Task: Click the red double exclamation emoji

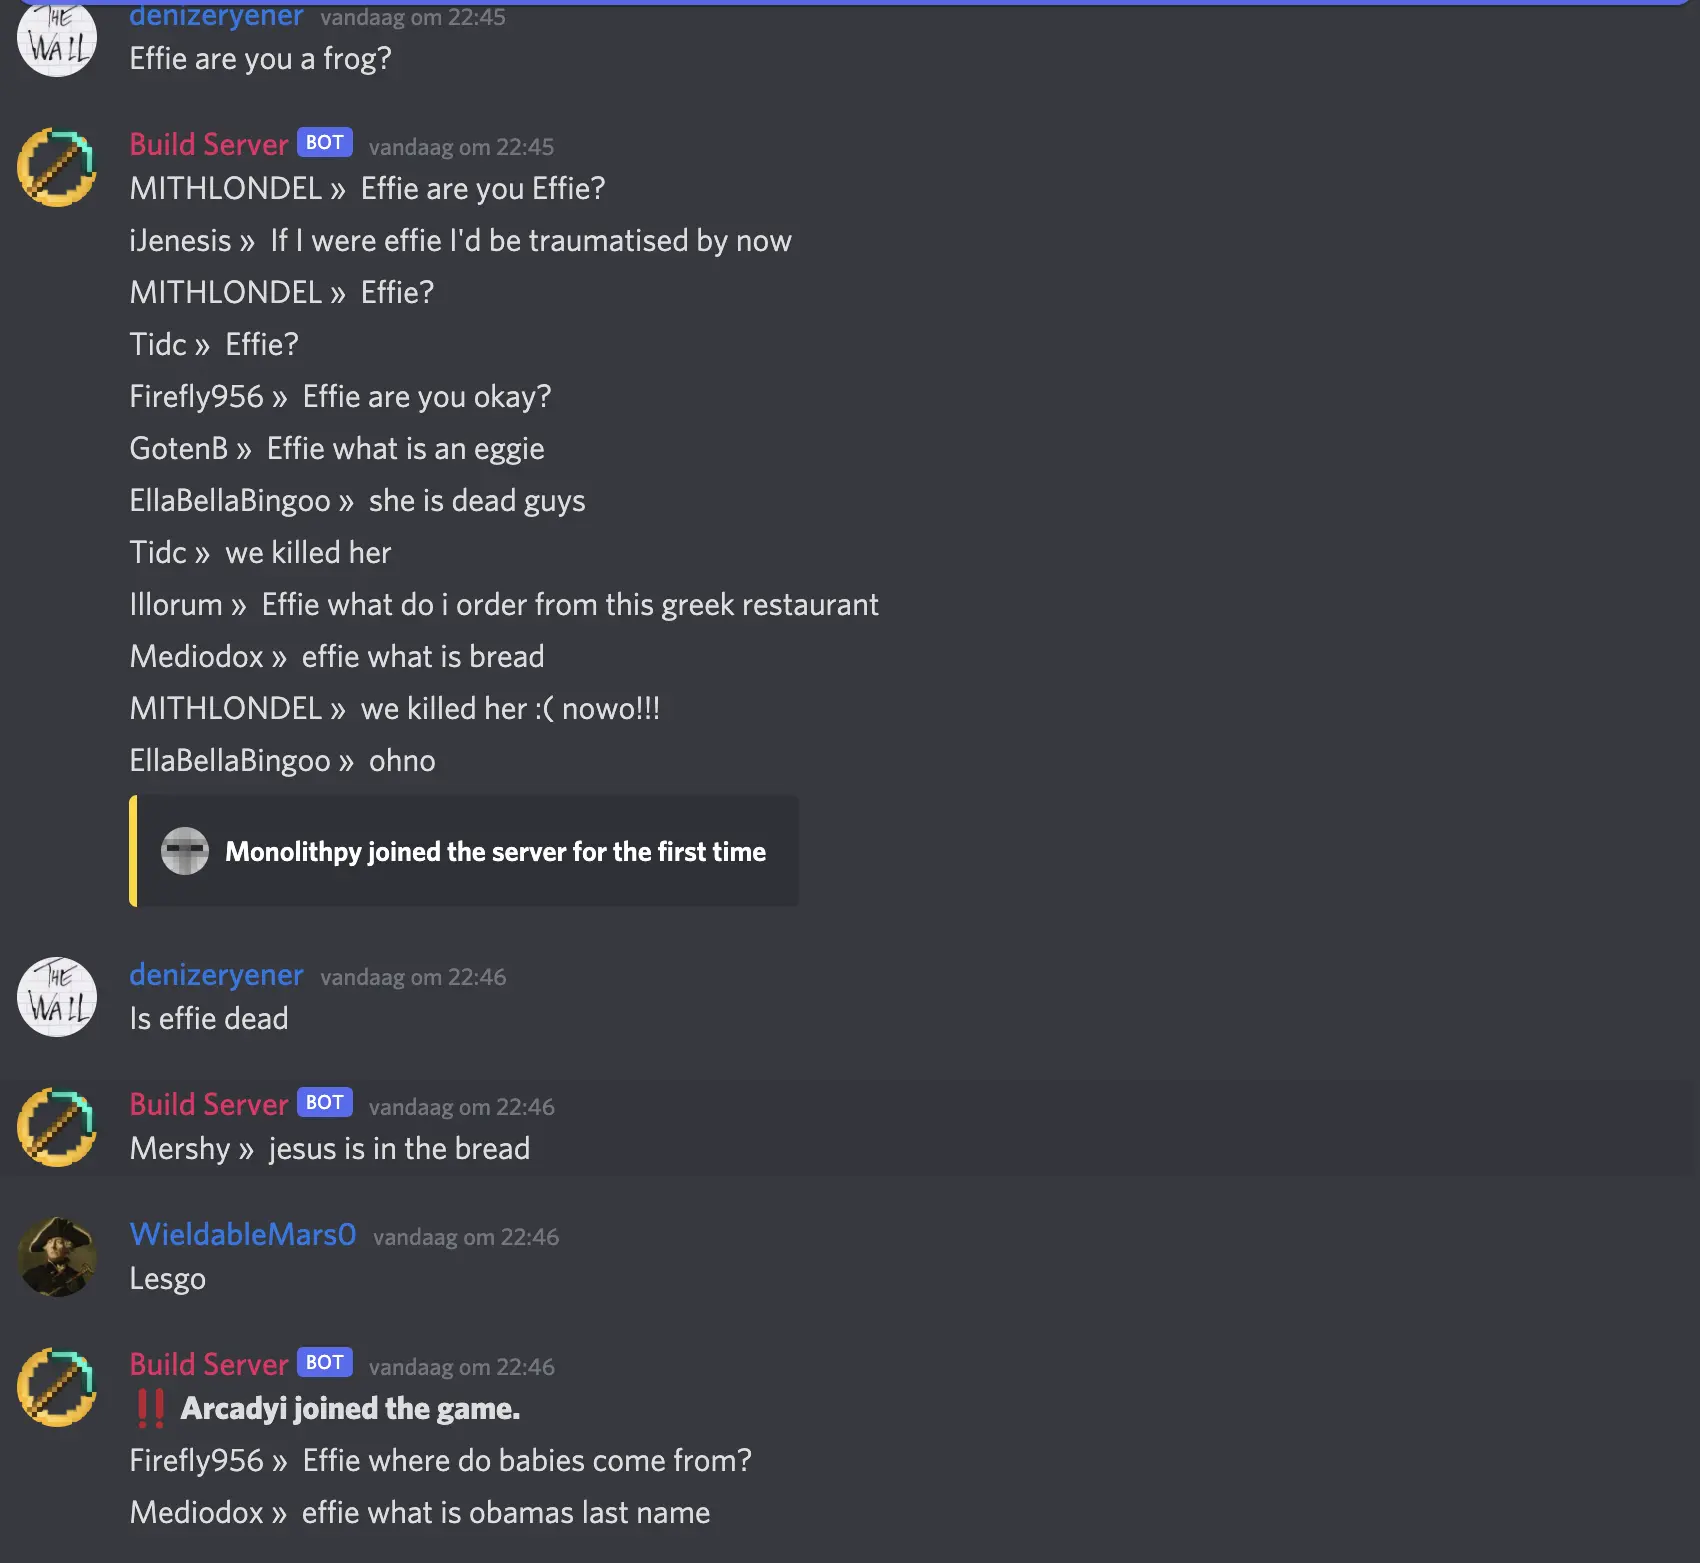Action: point(150,1408)
